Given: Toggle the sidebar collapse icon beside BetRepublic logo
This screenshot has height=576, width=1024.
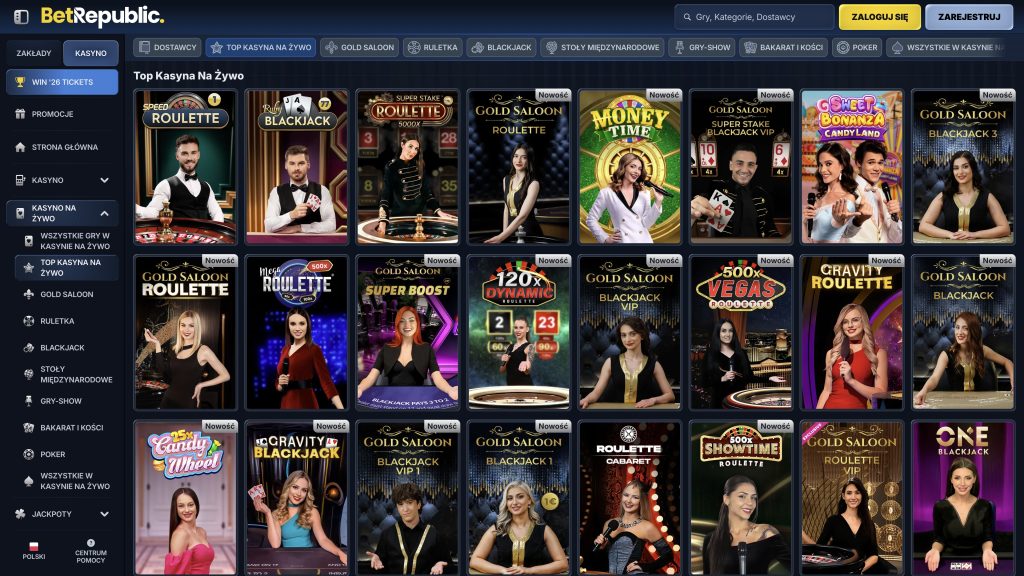Looking at the screenshot, I should point(21,16).
